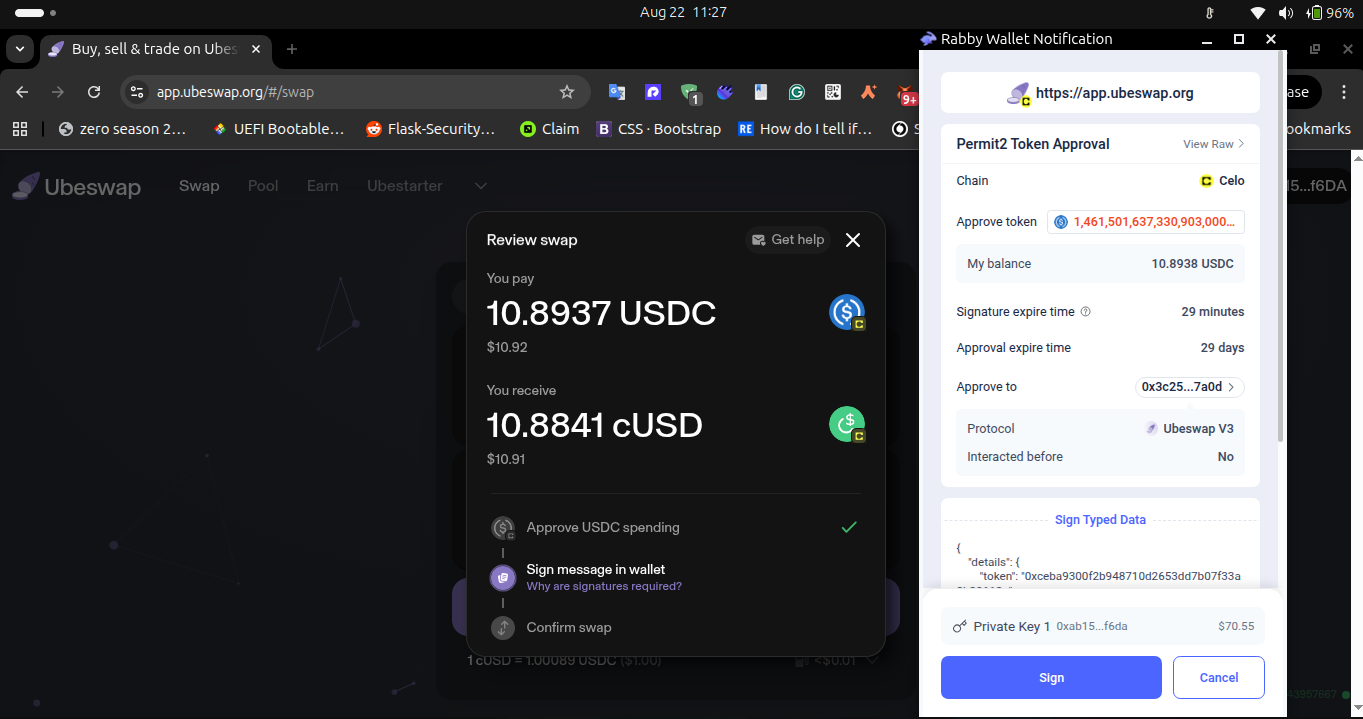The image size is (1363, 719).
Task: Click the Celo chain icon in Rabby
Action: tap(1206, 181)
